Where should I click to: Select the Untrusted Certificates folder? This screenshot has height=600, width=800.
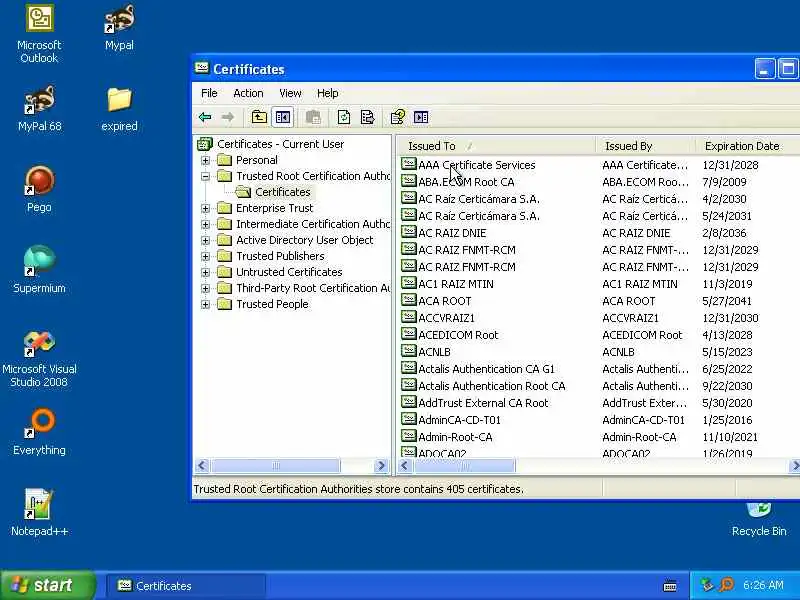coord(289,272)
